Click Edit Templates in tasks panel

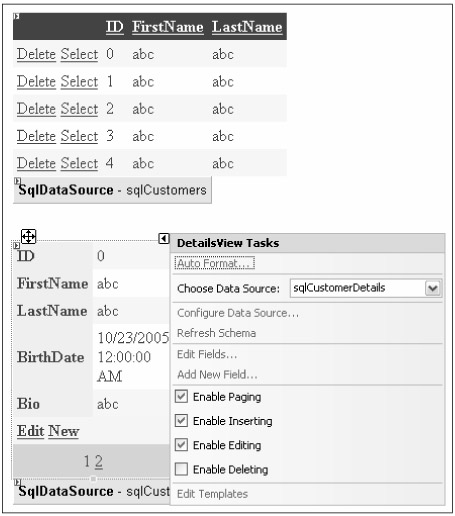pyautogui.click(x=212, y=494)
